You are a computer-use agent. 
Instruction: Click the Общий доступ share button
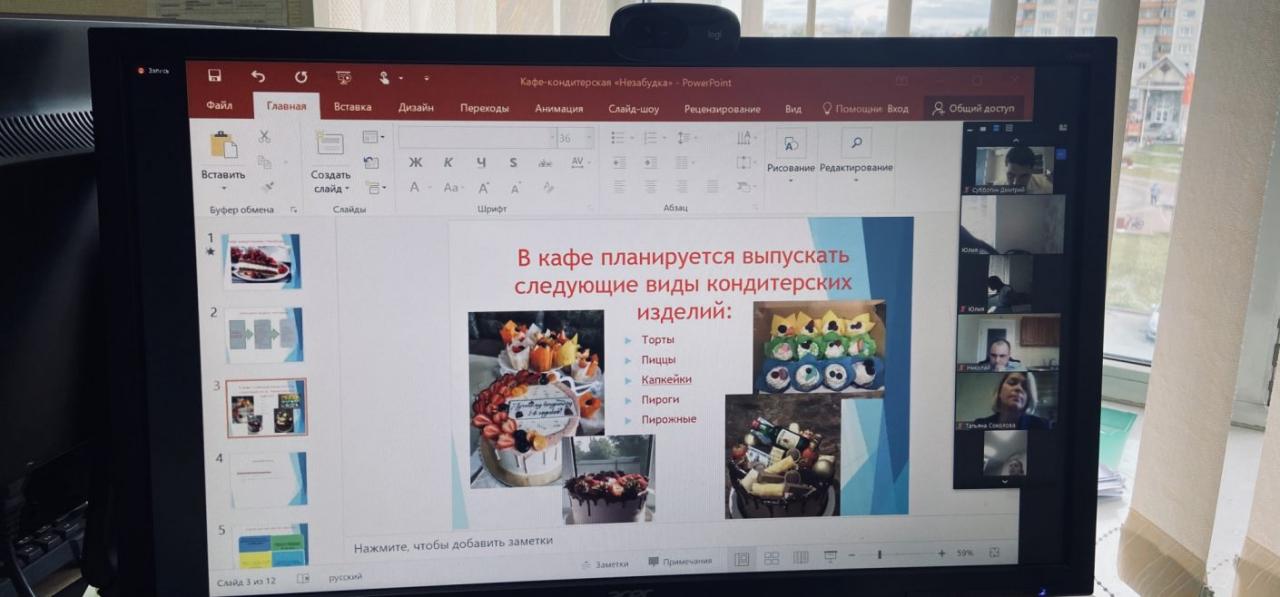[x=972, y=108]
